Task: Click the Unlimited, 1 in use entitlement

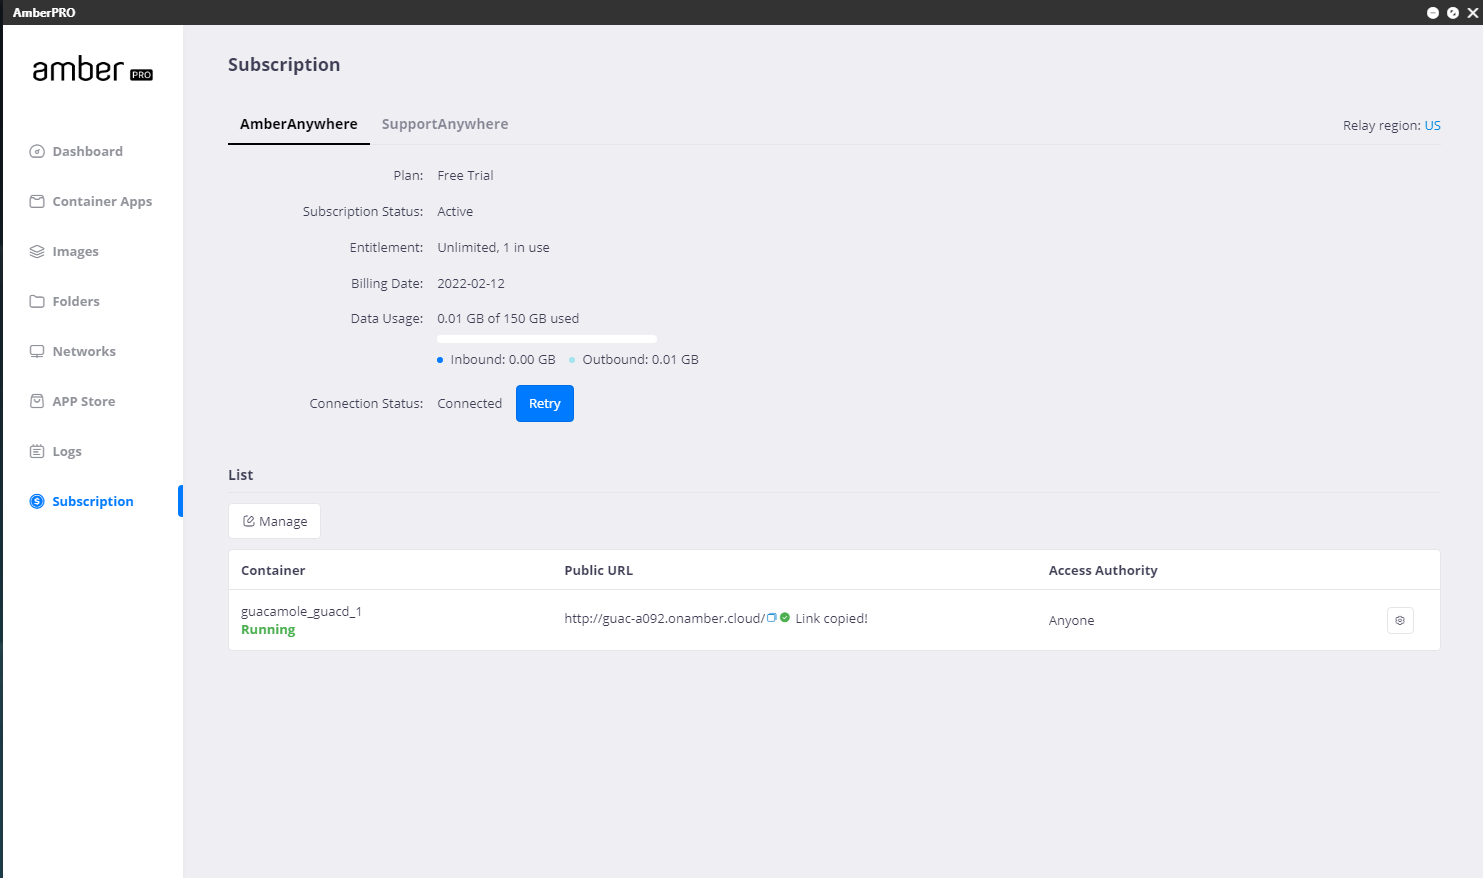Action: [493, 247]
